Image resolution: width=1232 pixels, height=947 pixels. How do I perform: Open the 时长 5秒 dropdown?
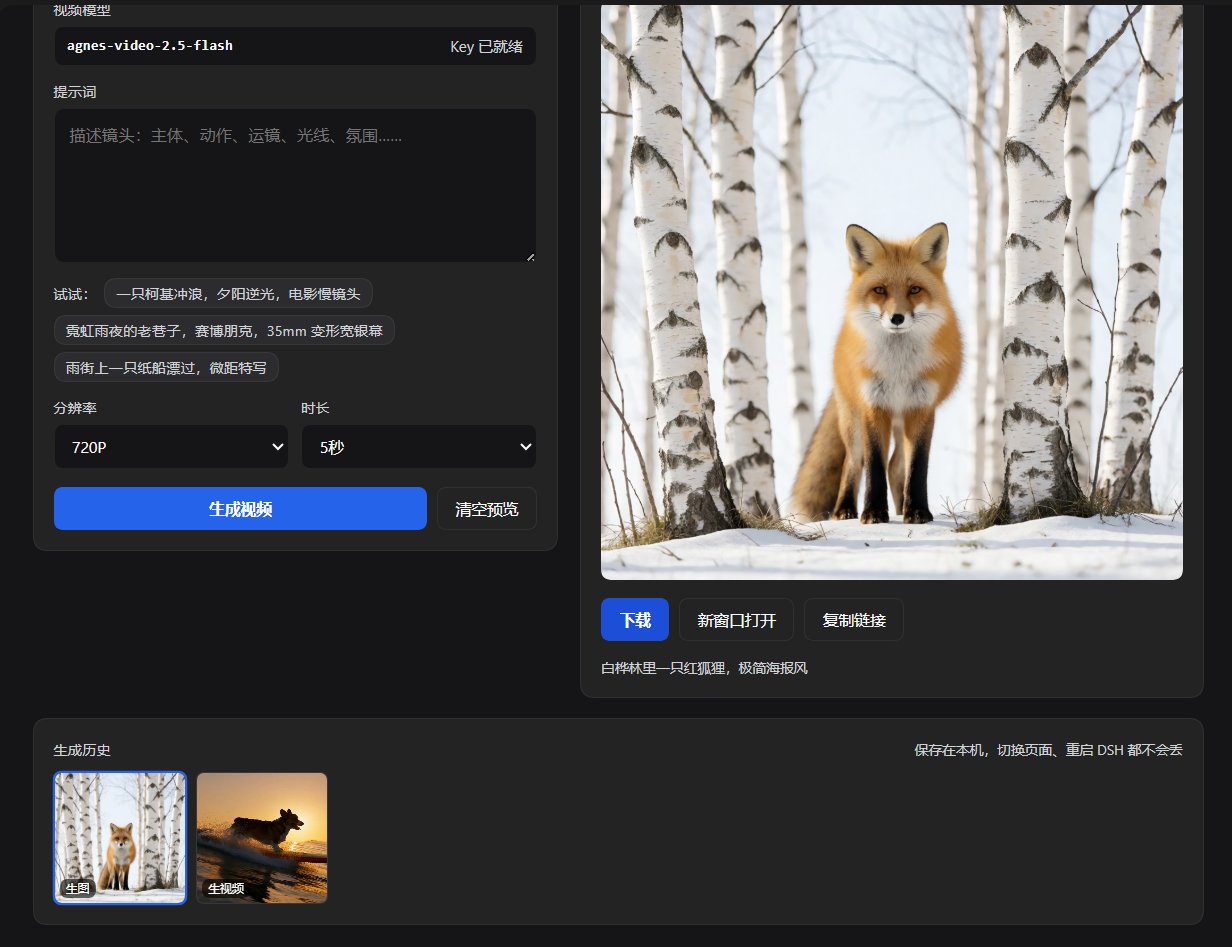[x=419, y=447]
